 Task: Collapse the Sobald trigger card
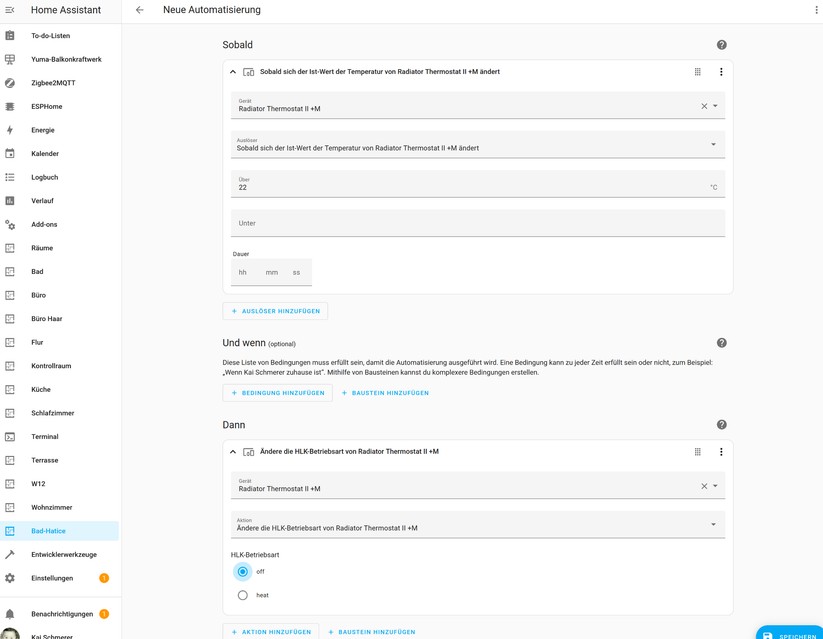(x=231, y=71)
